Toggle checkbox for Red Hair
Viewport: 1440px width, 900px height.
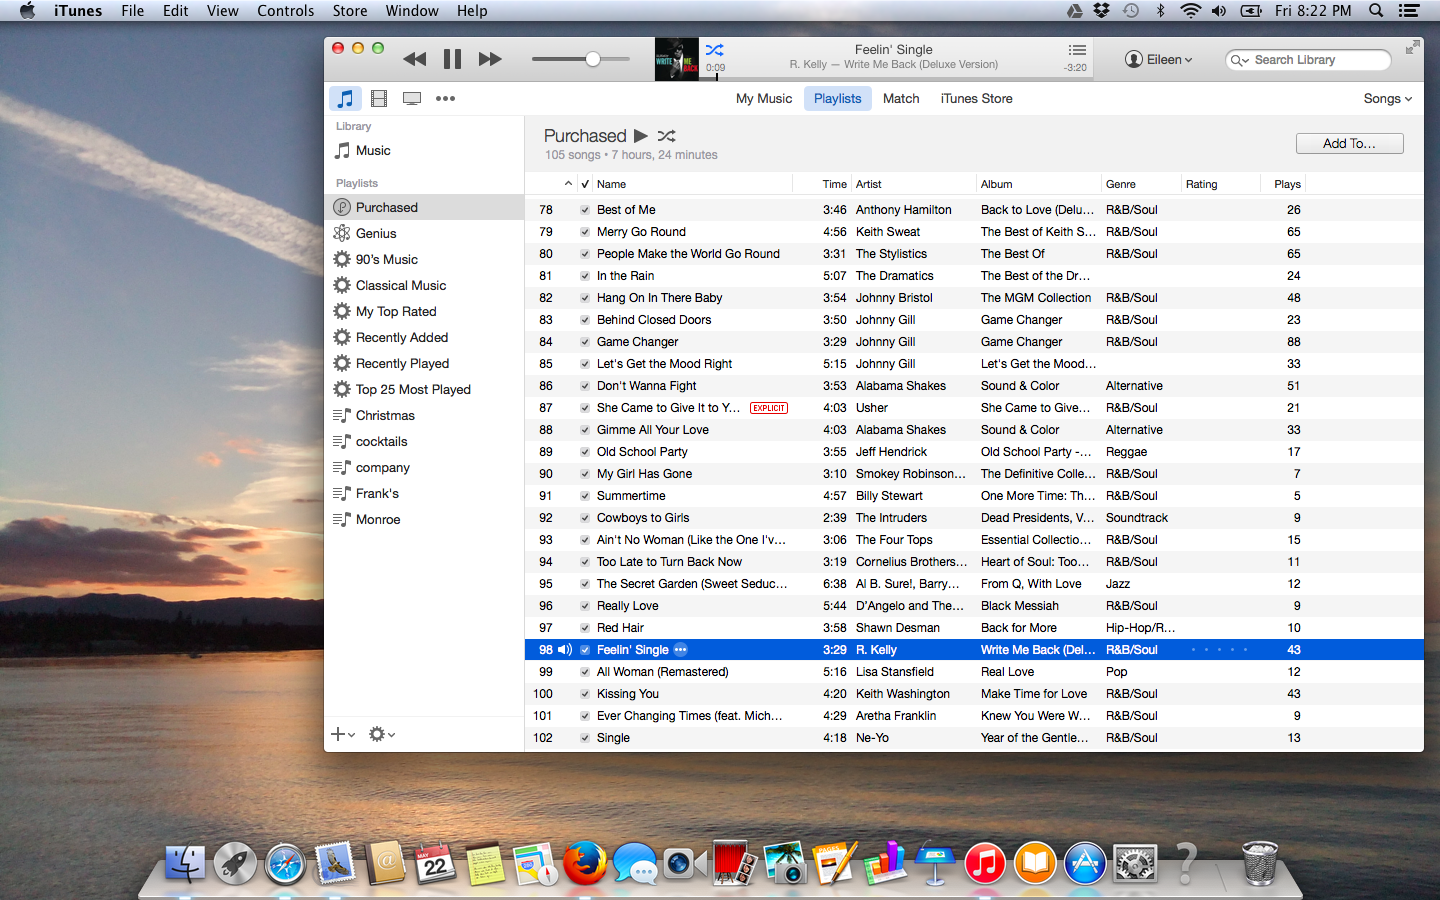click(x=585, y=628)
